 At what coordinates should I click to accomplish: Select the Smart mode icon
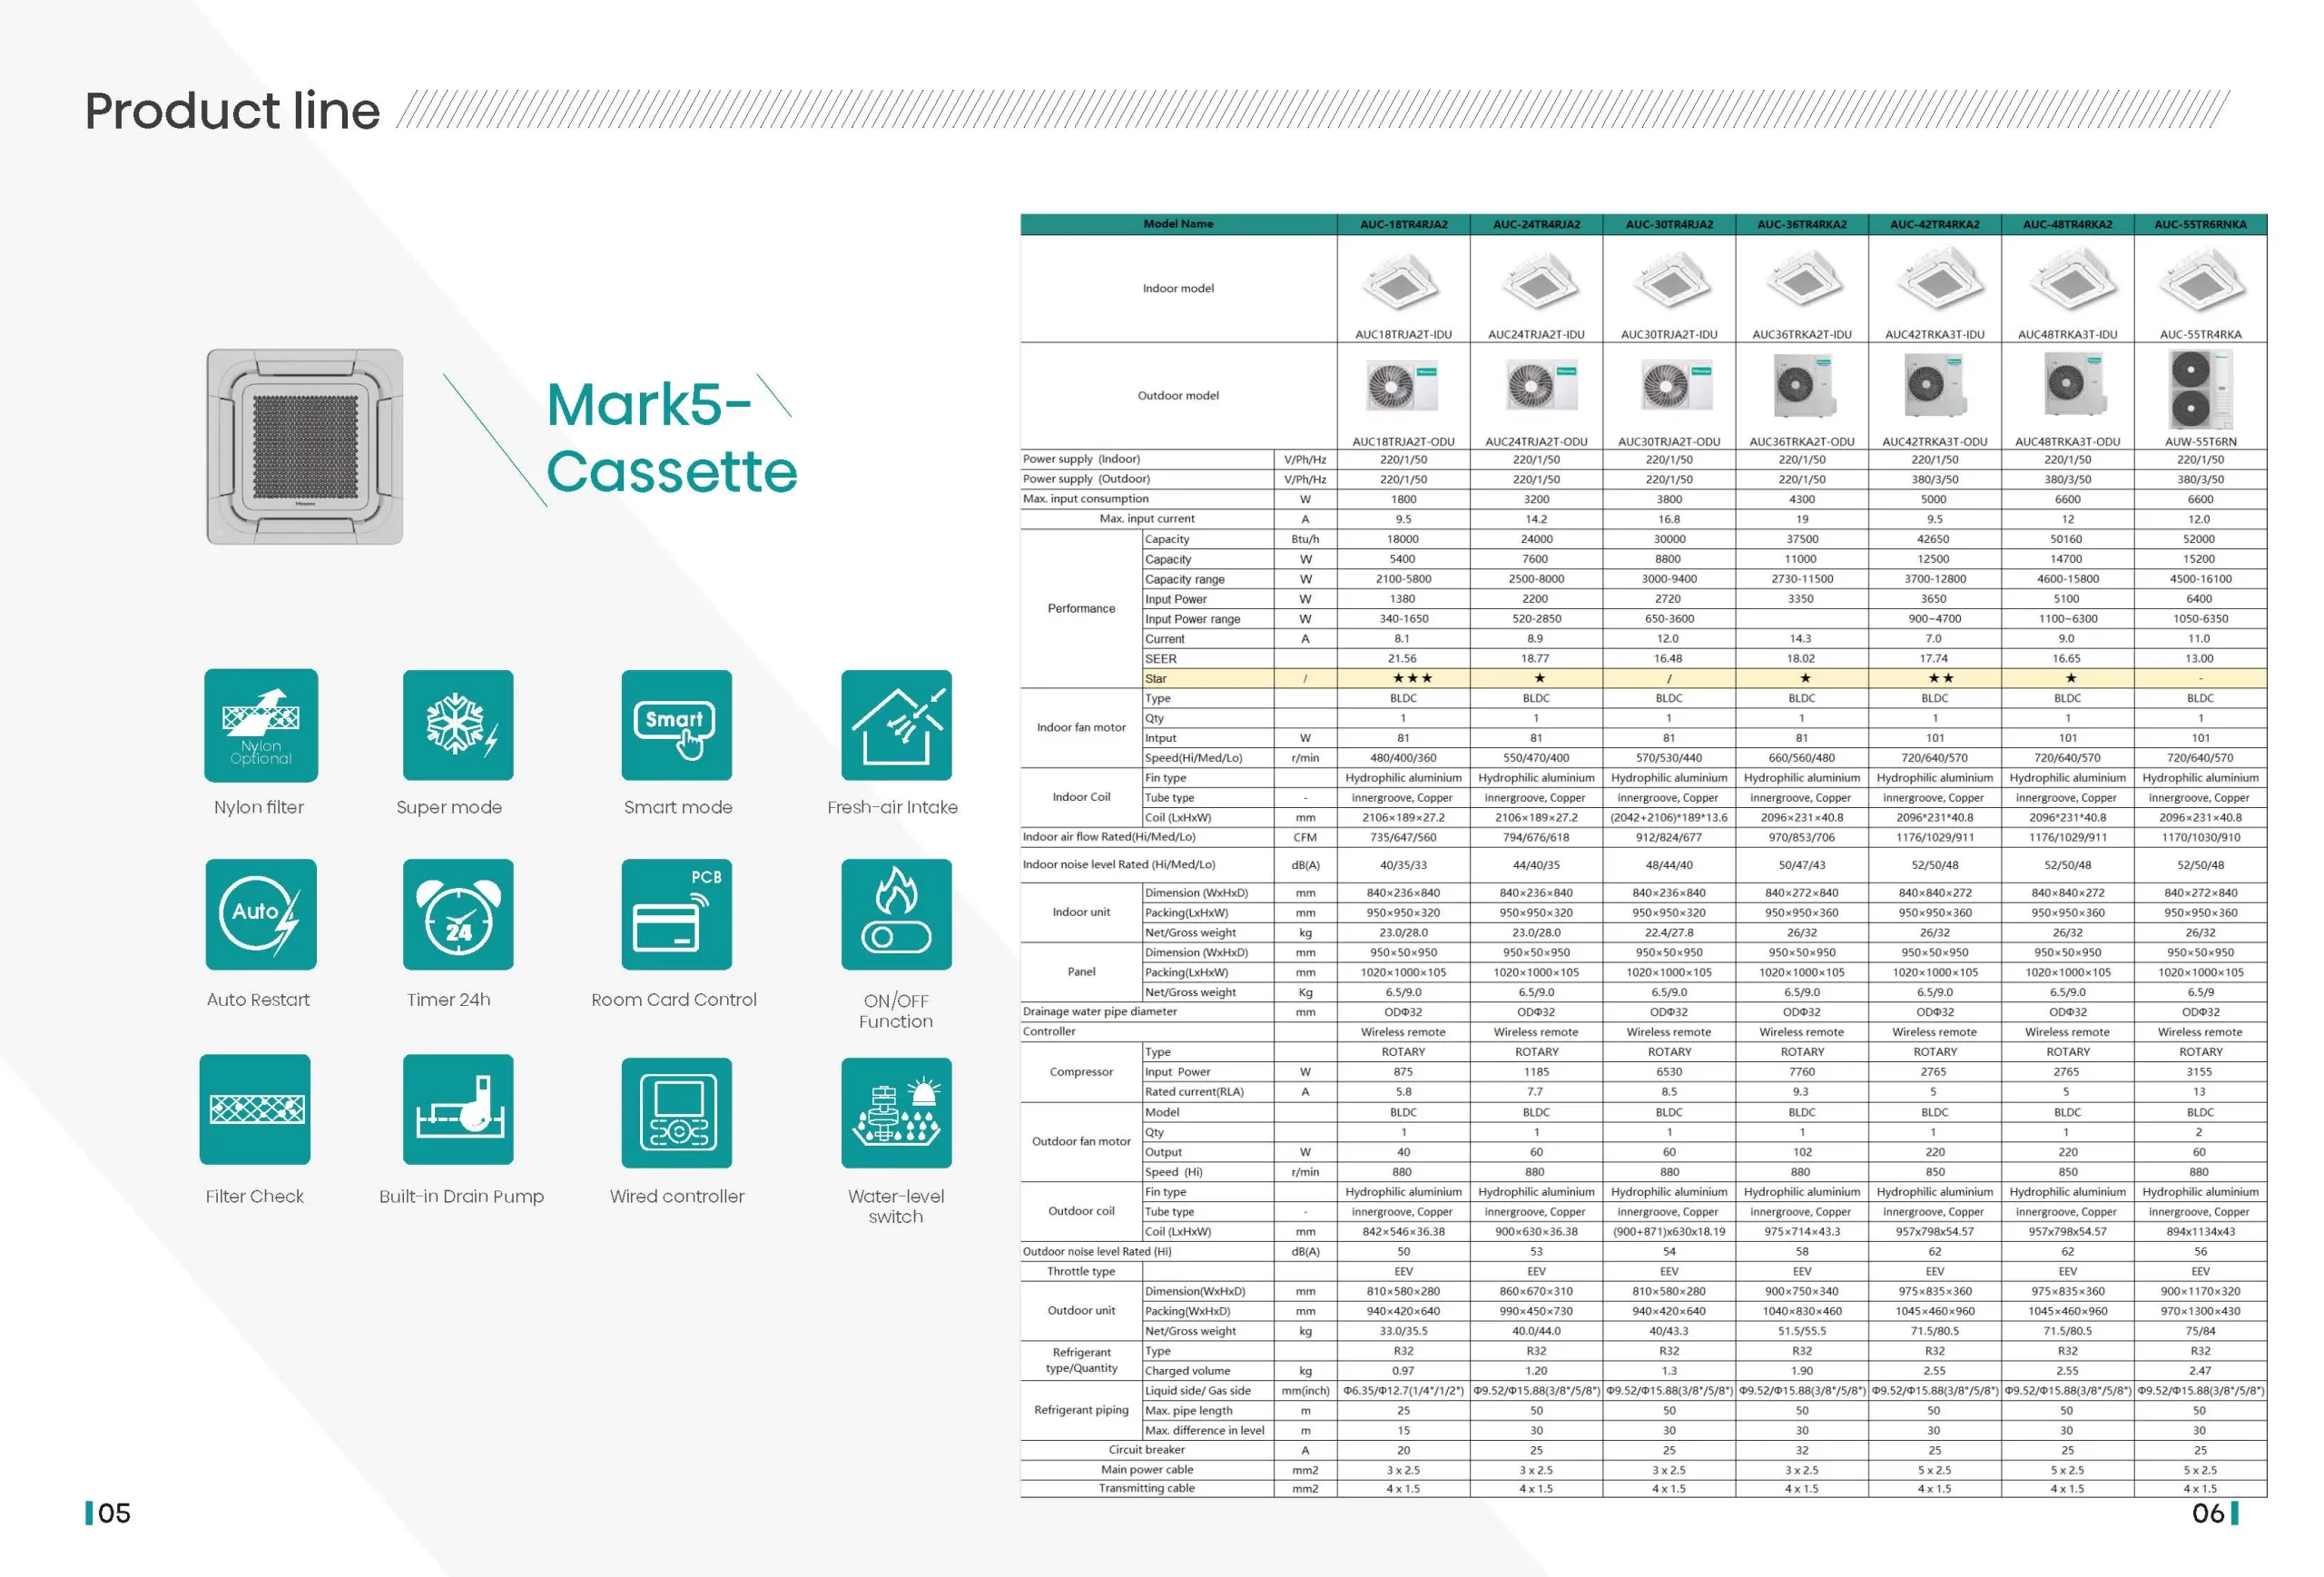point(676,725)
